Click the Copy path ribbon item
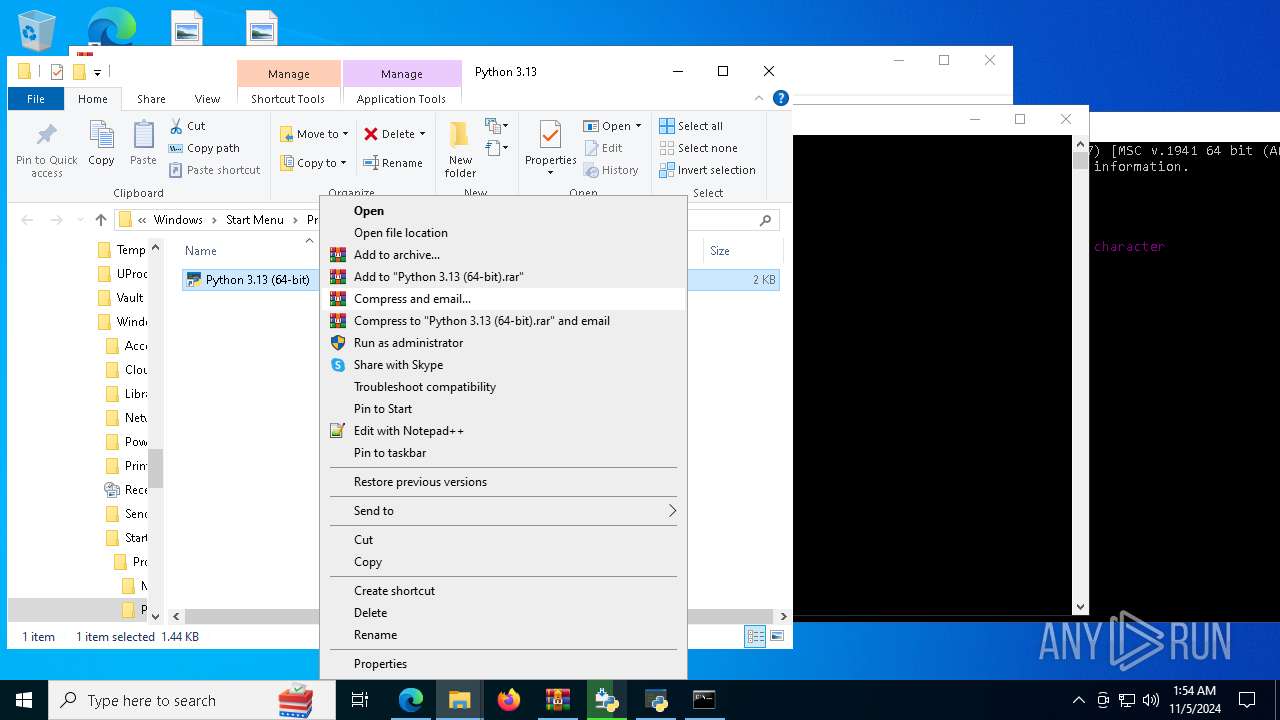This screenshot has height=720, width=1280. pyautogui.click(x=204, y=148)
